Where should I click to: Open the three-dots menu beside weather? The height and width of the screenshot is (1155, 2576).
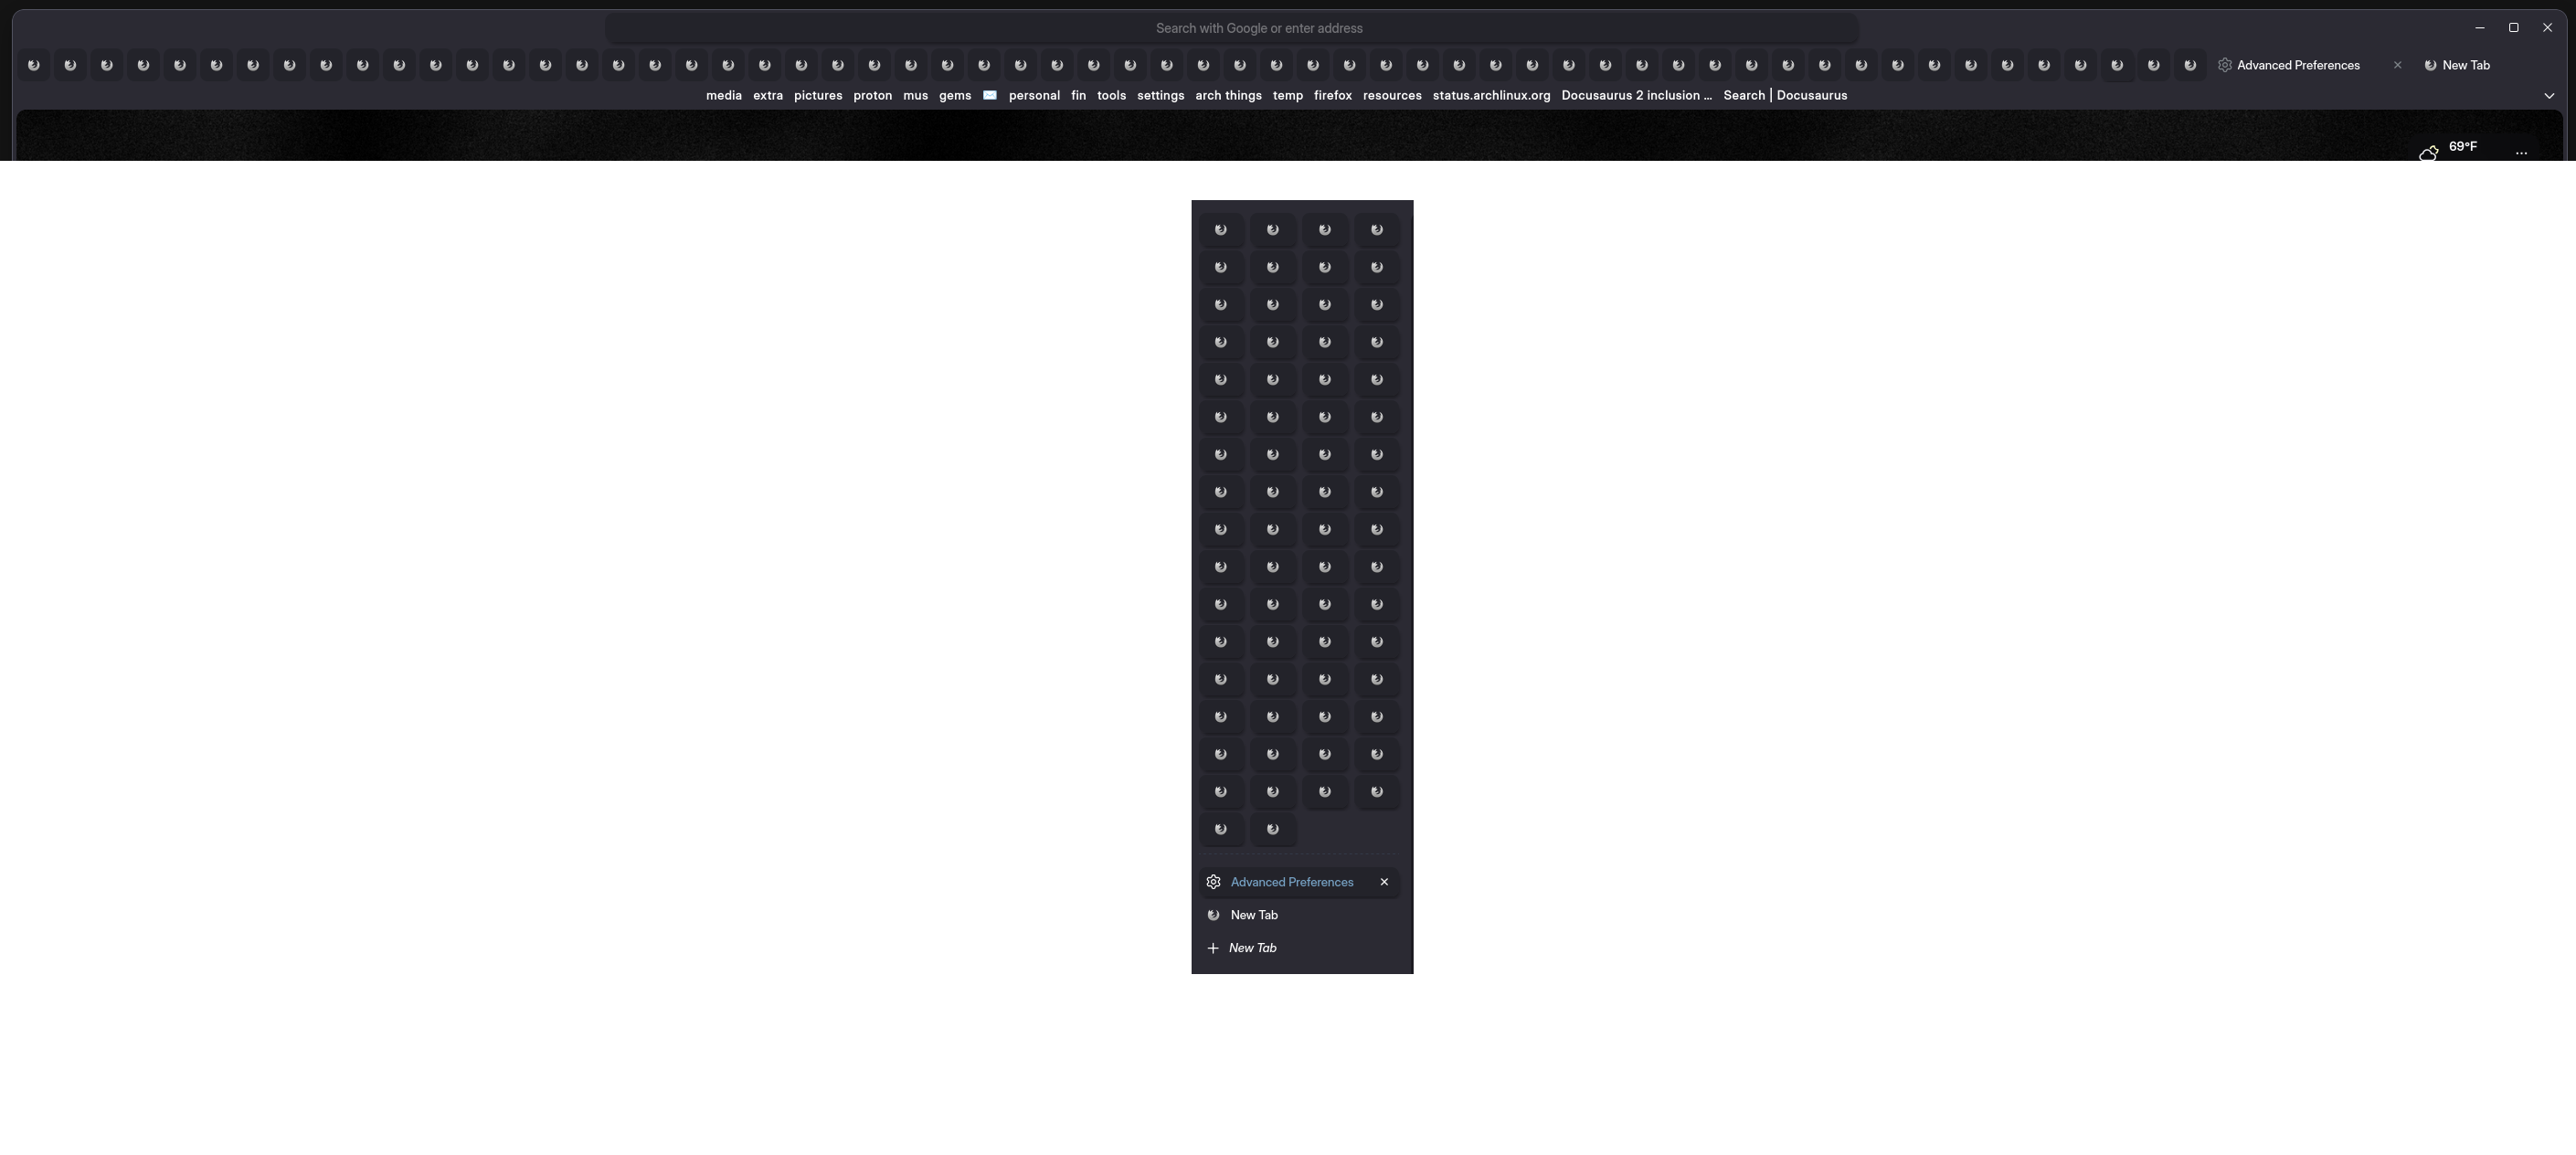click(2521, 153)
